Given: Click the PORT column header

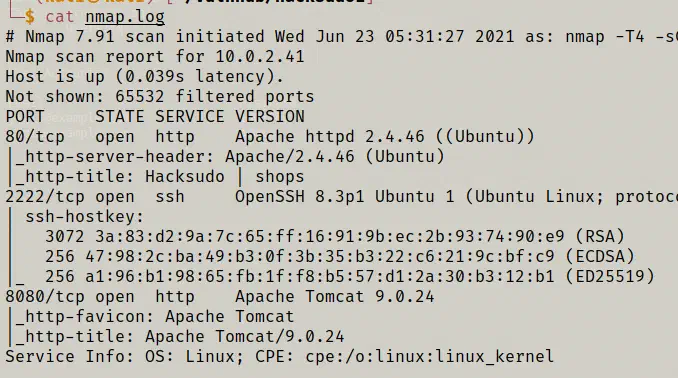Looking at the screenshot, I should [x=25, y=116].
